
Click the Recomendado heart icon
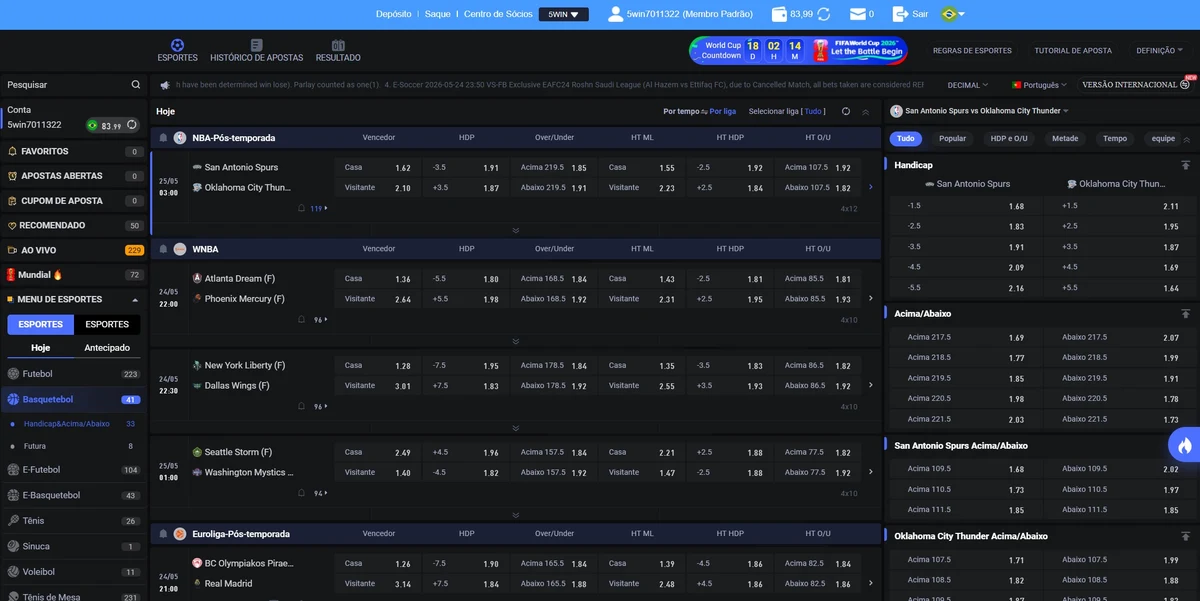tap(12, 226)
